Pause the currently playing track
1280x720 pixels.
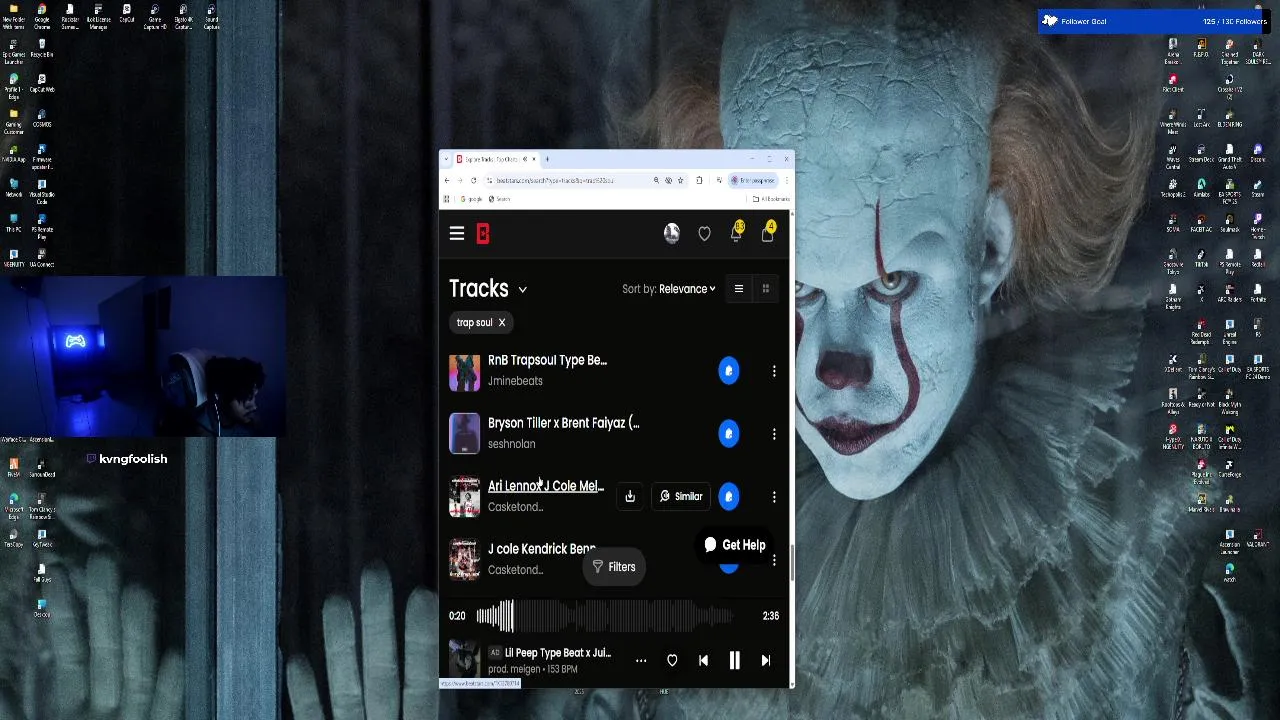tap(734, 660)
